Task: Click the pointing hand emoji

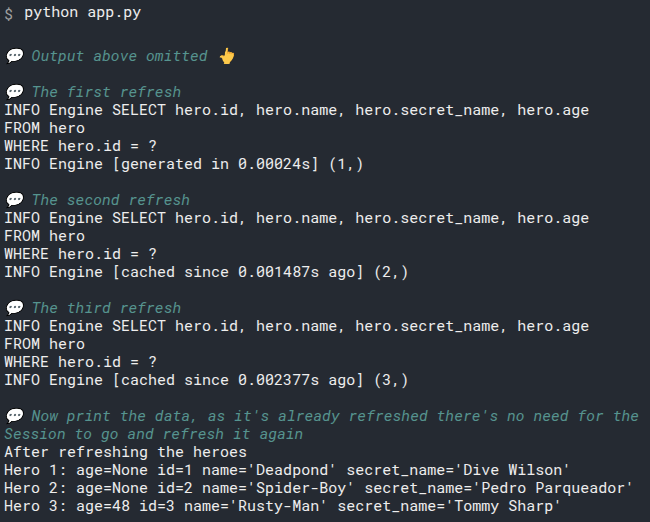Action: (x=227, y=56)
